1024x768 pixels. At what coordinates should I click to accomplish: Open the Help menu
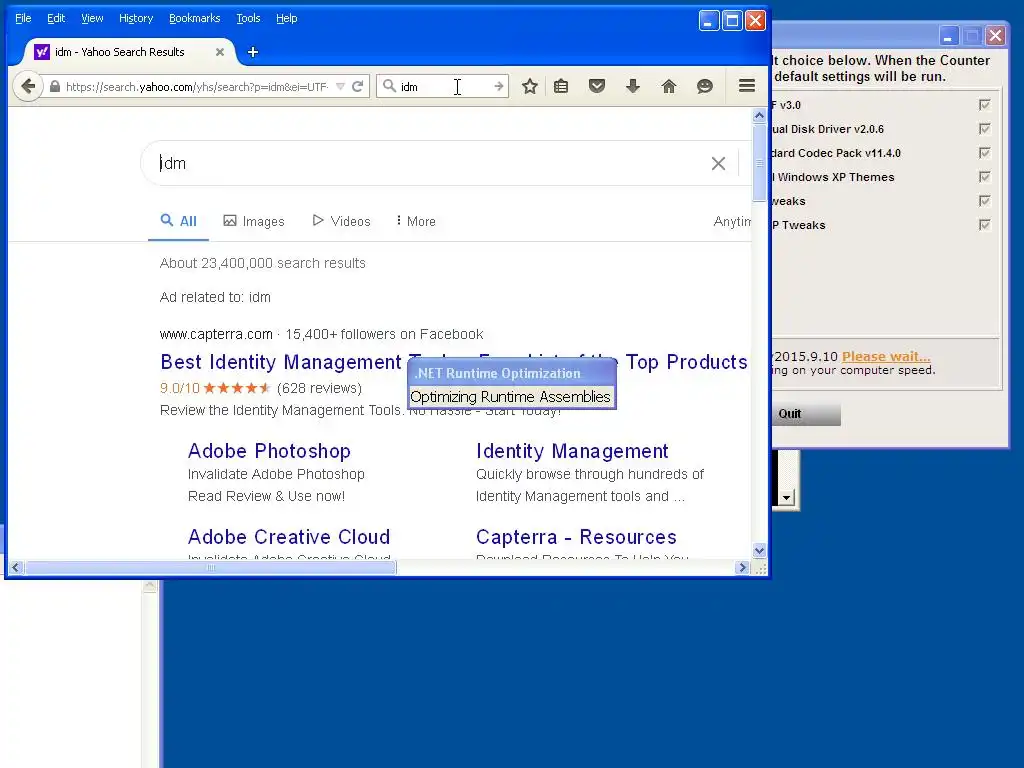pyautogui.click(x=287, y=18)
